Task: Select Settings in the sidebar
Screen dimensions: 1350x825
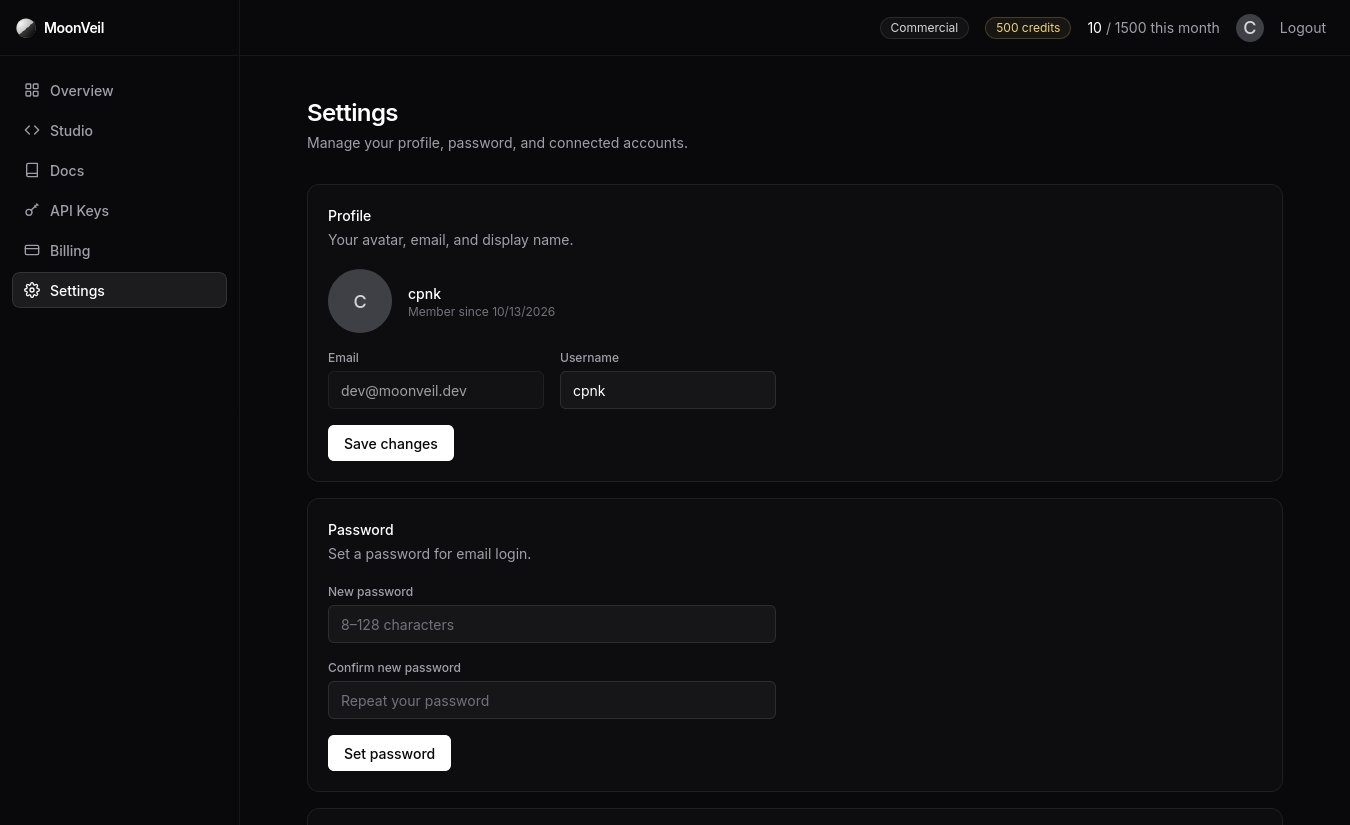Action: [x=119, y=290]
